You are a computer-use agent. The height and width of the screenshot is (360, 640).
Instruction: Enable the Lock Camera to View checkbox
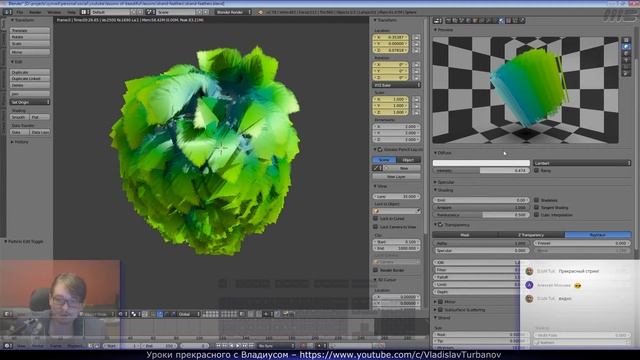[376, 227]
